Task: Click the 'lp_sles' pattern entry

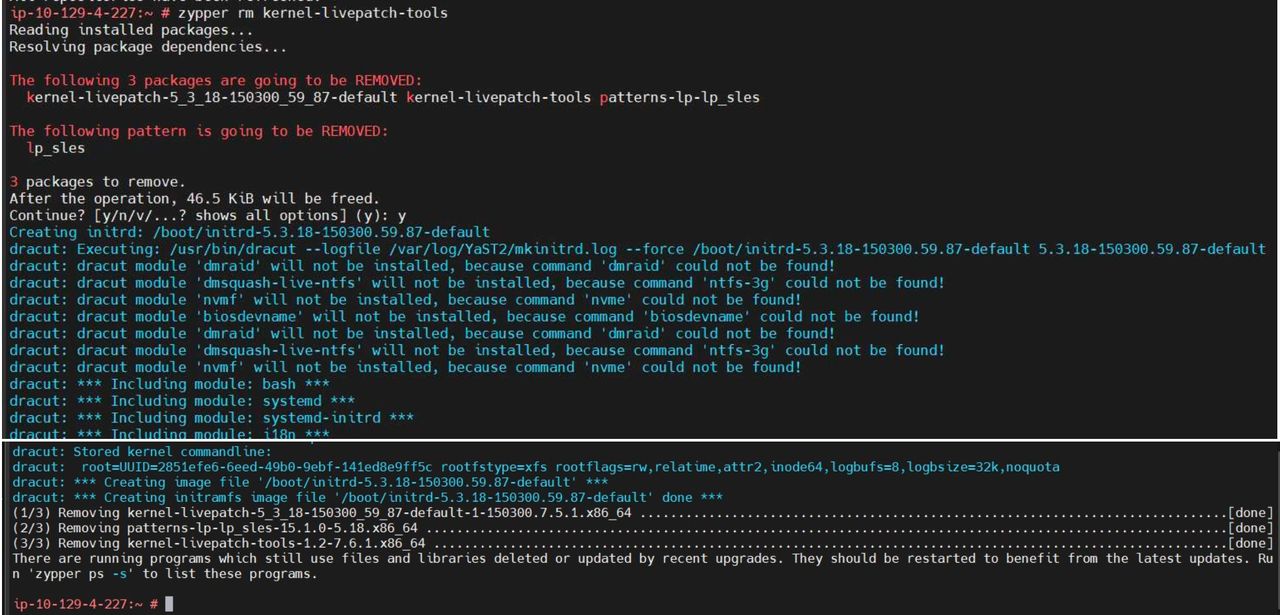Action: click(55, 148)
